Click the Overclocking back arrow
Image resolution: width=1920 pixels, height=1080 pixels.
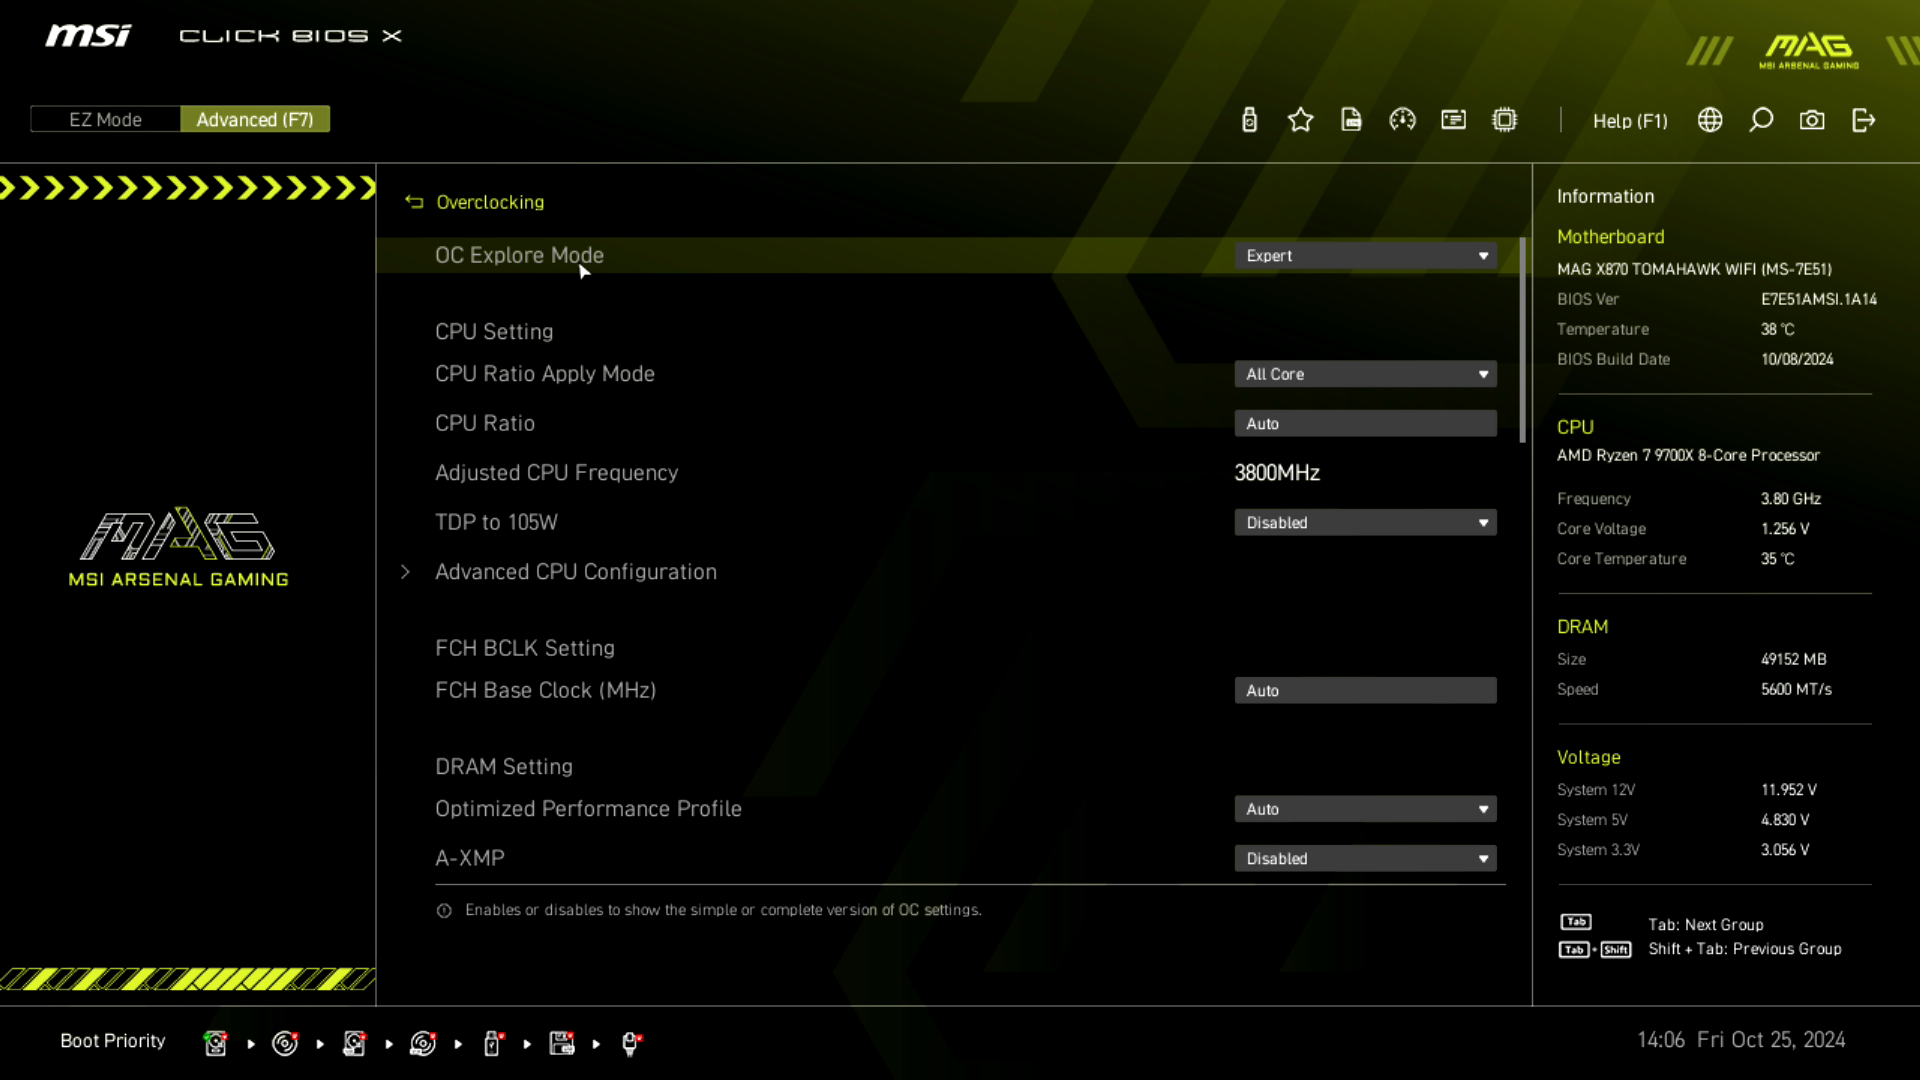pos(413,202)
